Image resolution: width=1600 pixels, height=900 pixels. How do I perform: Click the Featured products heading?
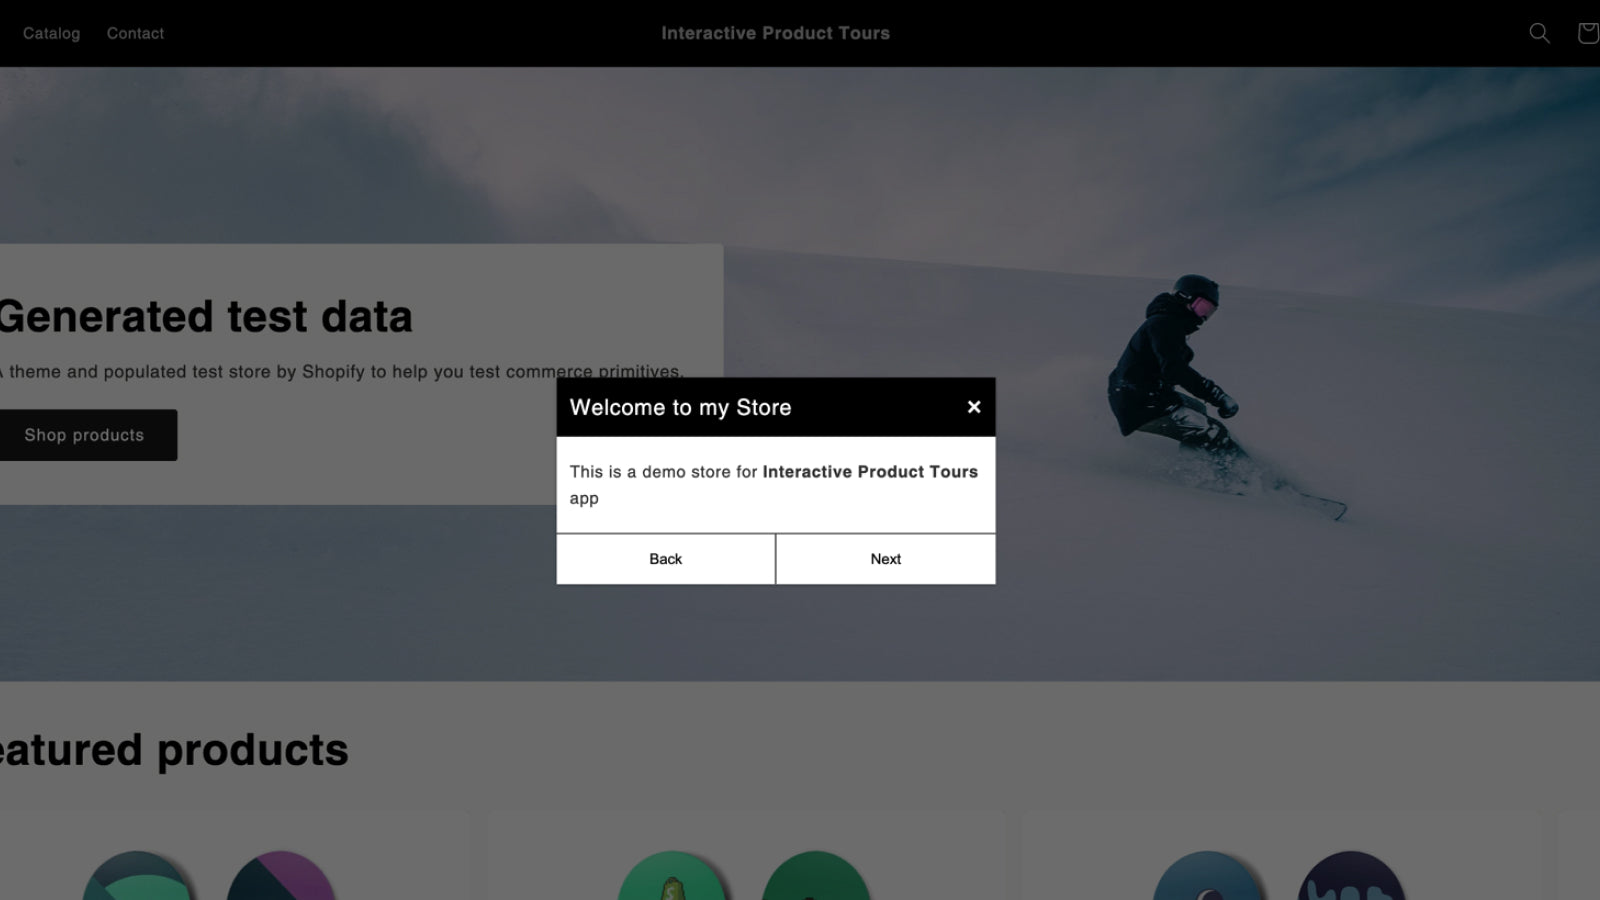[170, 750]
